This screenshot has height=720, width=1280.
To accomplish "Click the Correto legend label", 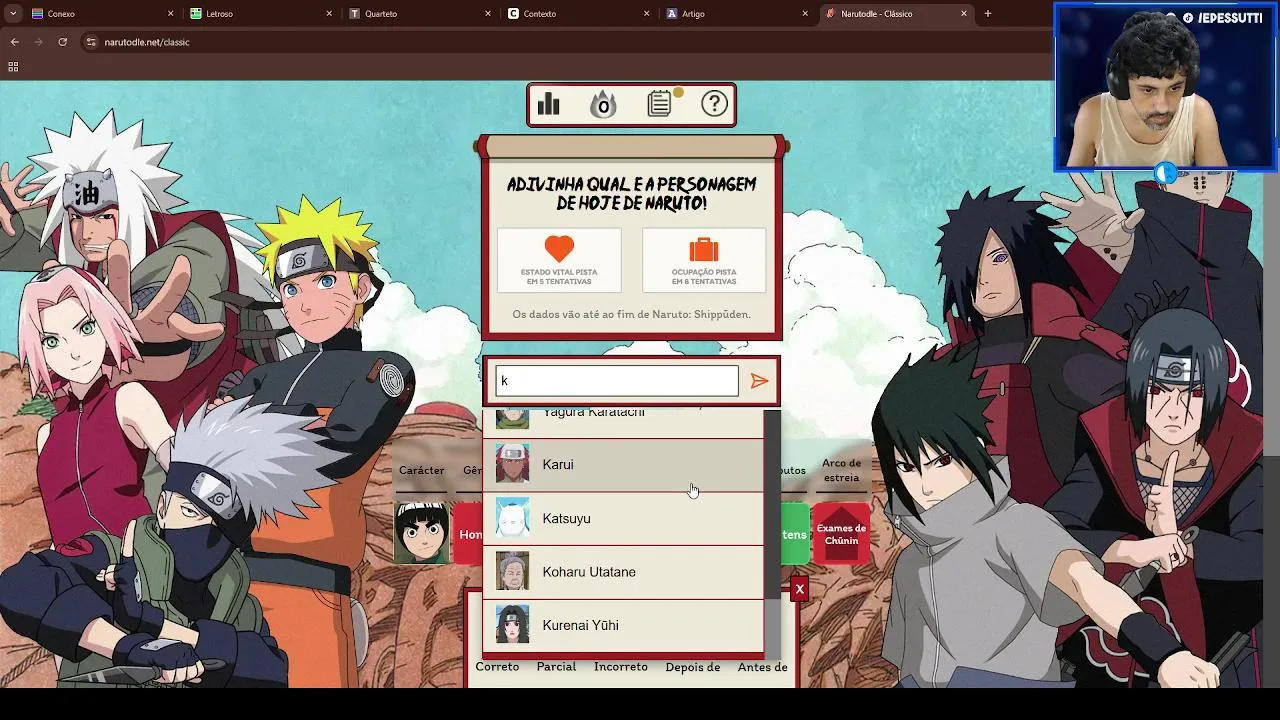I will [497, 667].
